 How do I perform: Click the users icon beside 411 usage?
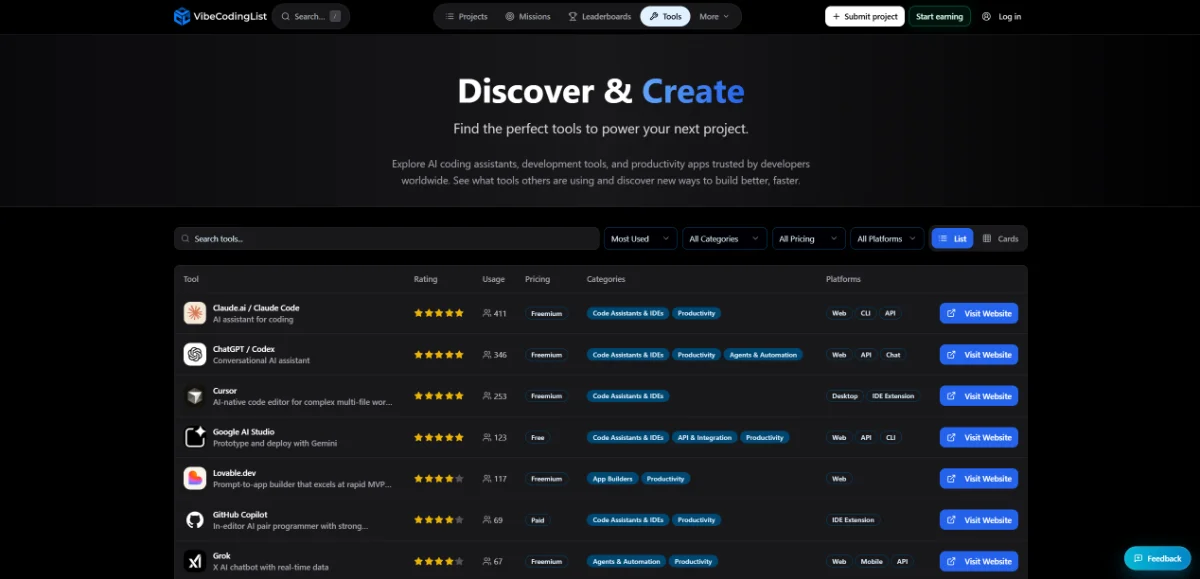click(487, 313)
